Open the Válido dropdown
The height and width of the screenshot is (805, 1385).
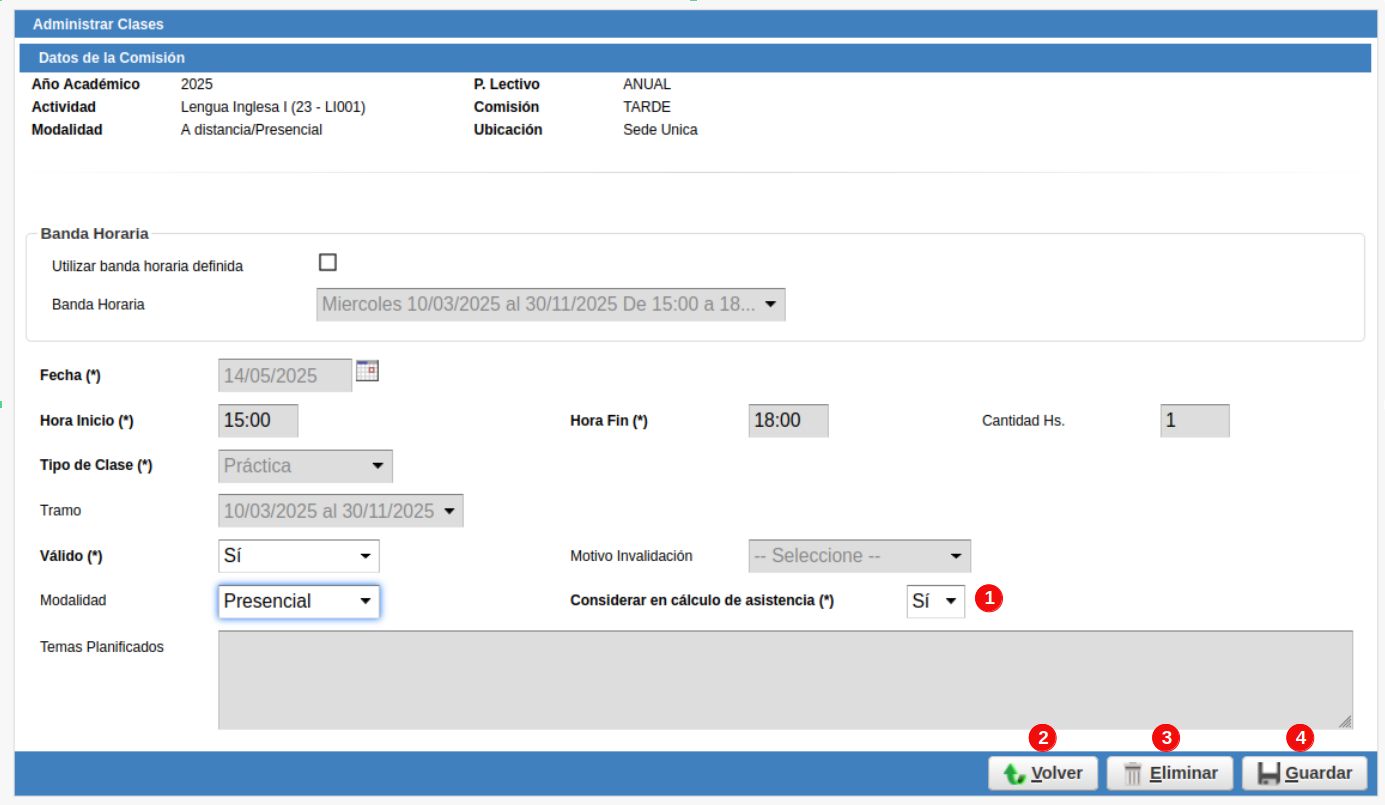(x=298, y=556)
